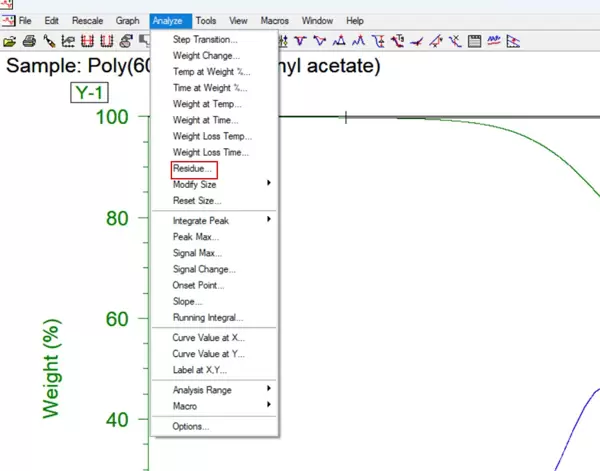The width and height of the screenshot is (600, 471).
Task: Click the last triangle-graph icon in toolbar
Action: [x=513, y=41]
